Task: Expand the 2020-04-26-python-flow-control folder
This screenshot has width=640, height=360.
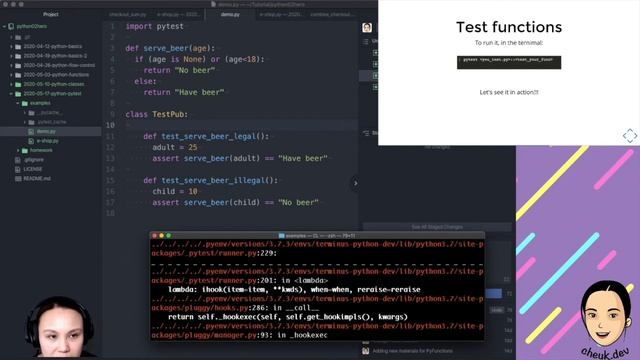Action: (11, 65)
